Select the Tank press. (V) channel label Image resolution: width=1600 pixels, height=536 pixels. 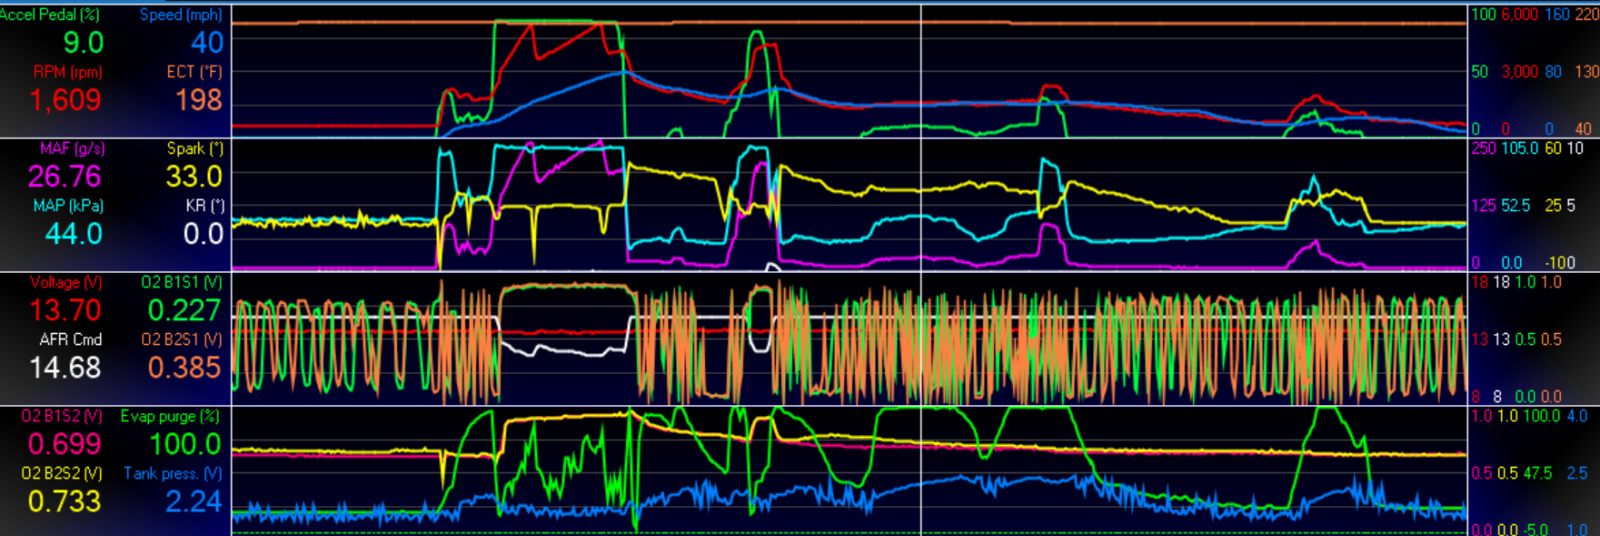pyautogui.click(x=173, y=474)
